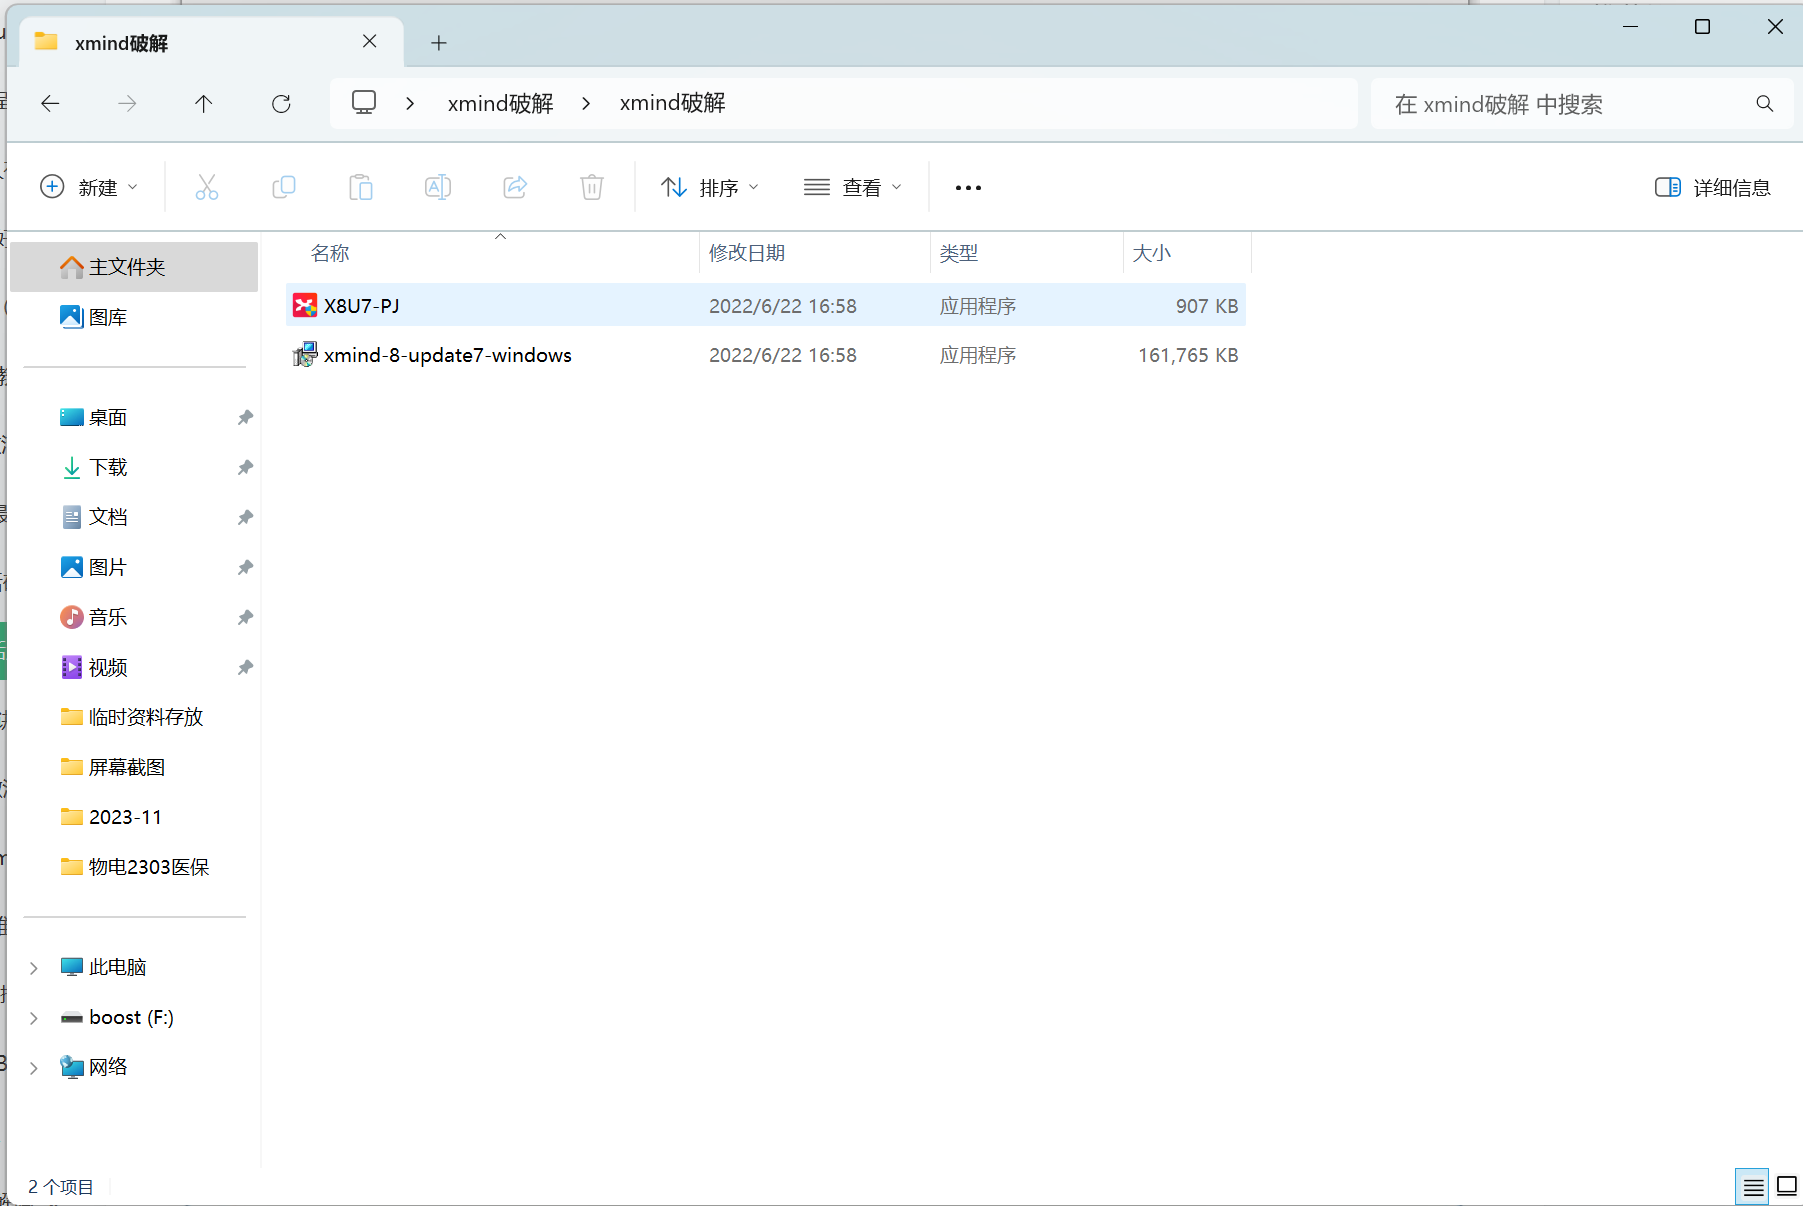Click the Delete trash icon
1803x1206 pixels.
pos(592,187)
